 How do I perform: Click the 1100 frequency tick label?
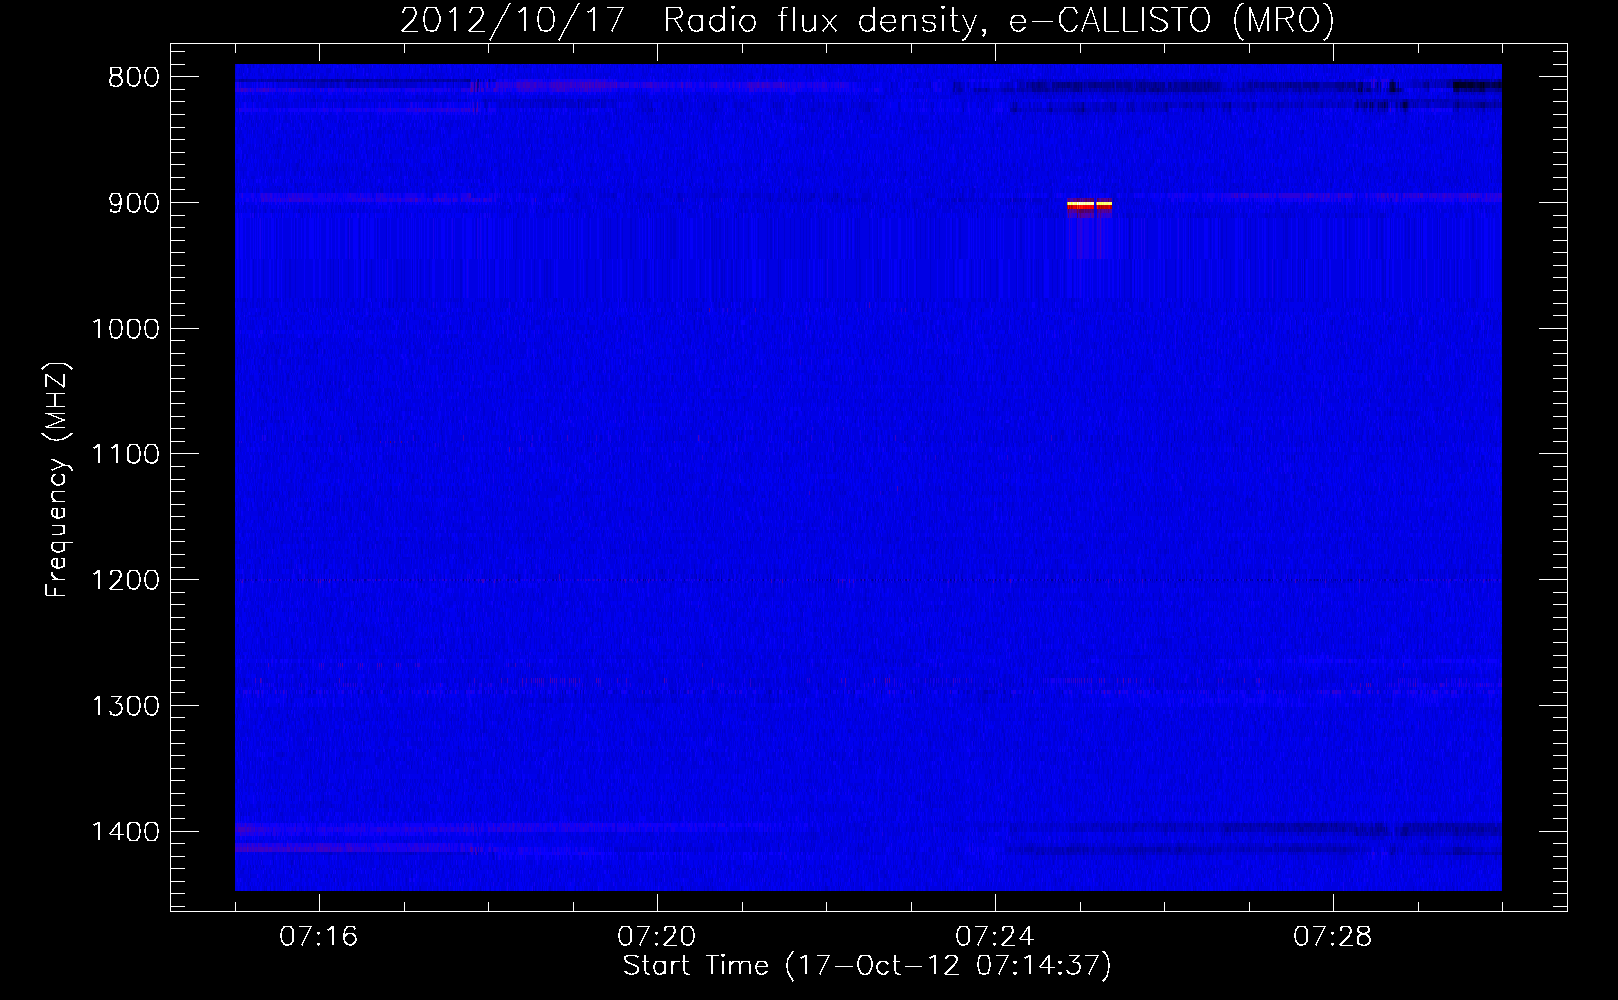125,455
